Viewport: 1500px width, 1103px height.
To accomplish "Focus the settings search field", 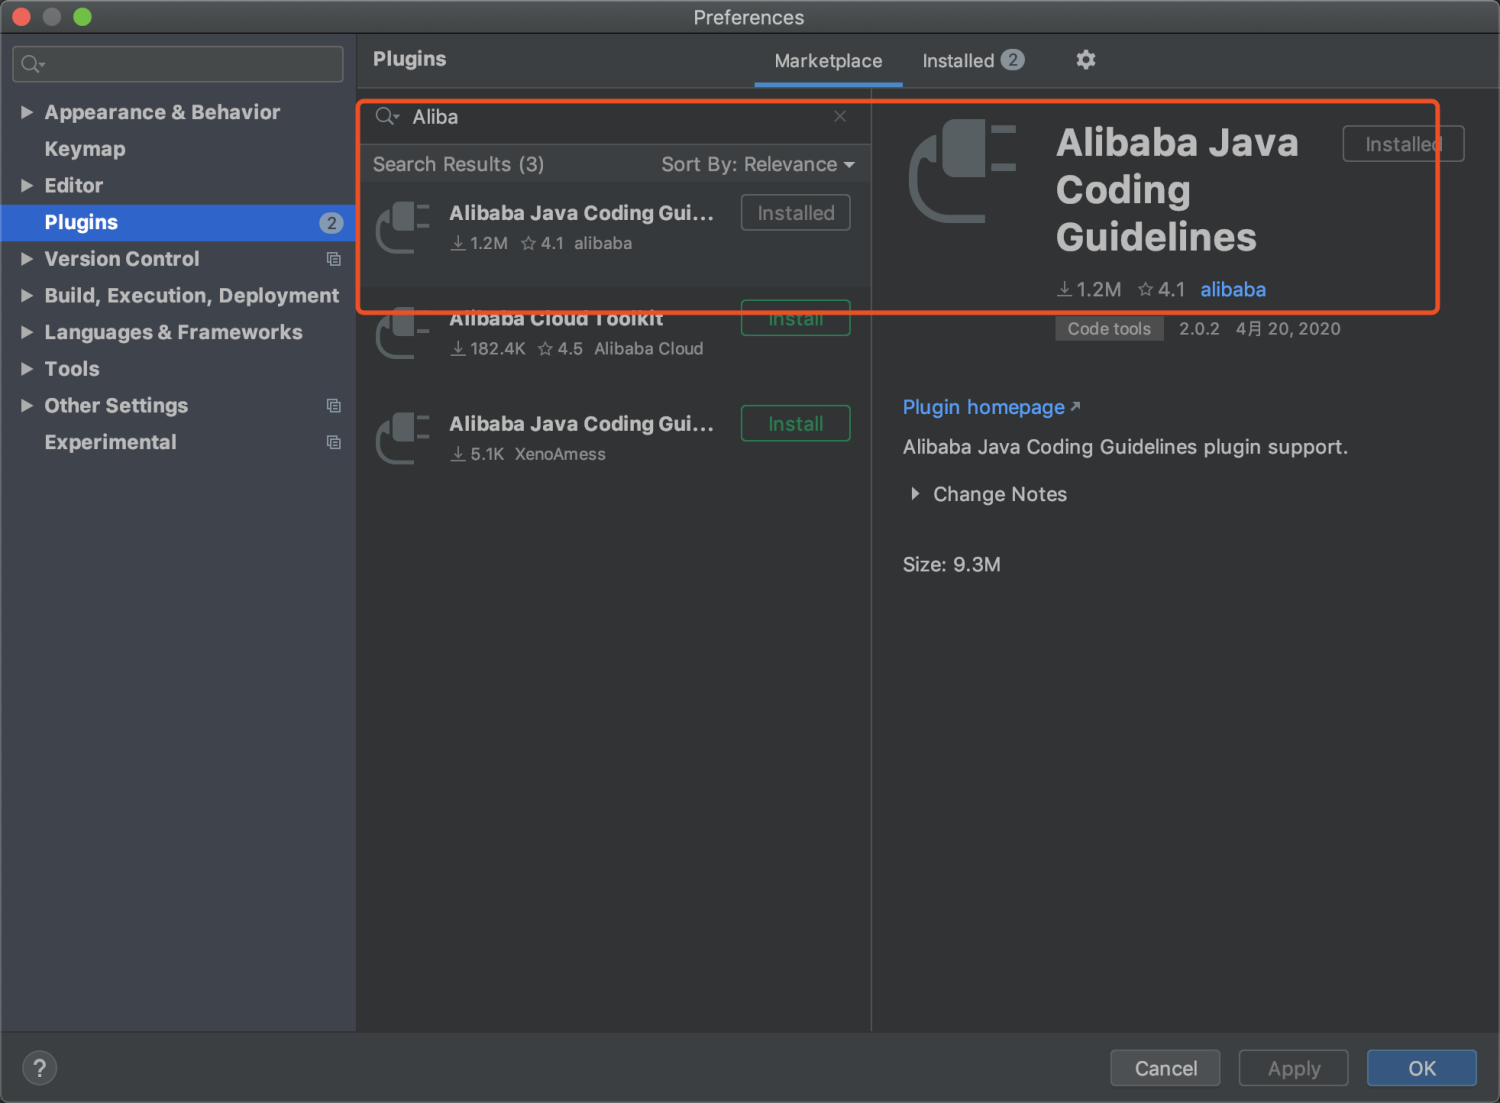I will (178, 64).
